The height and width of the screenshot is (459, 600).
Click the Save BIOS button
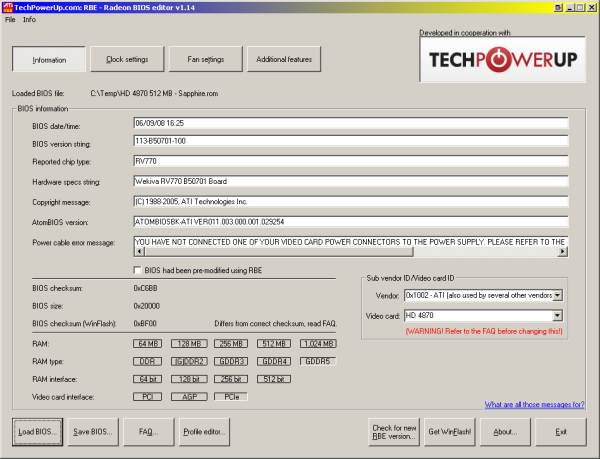[93, 432]
